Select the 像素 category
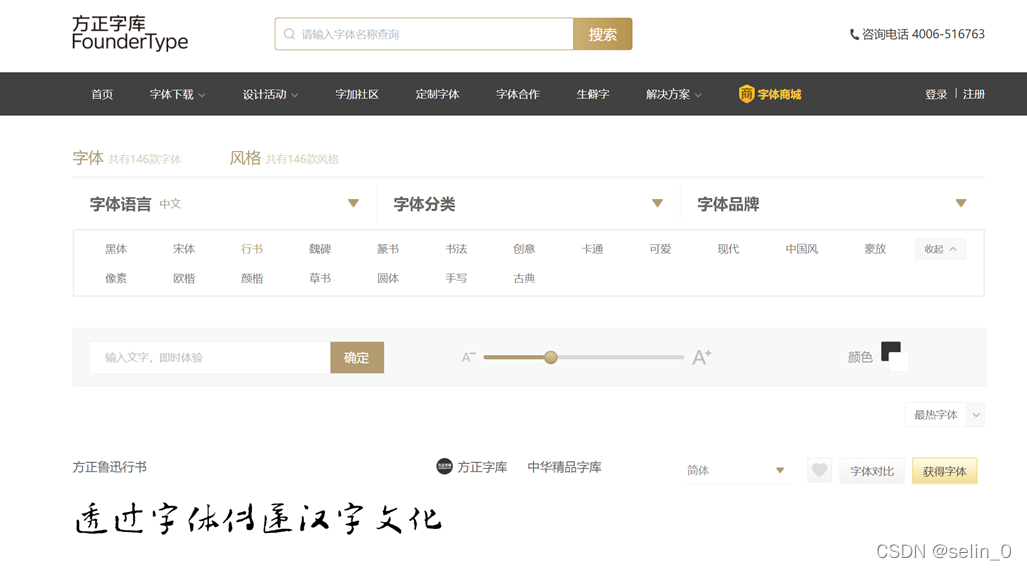1027x570 pixels. 116,278
